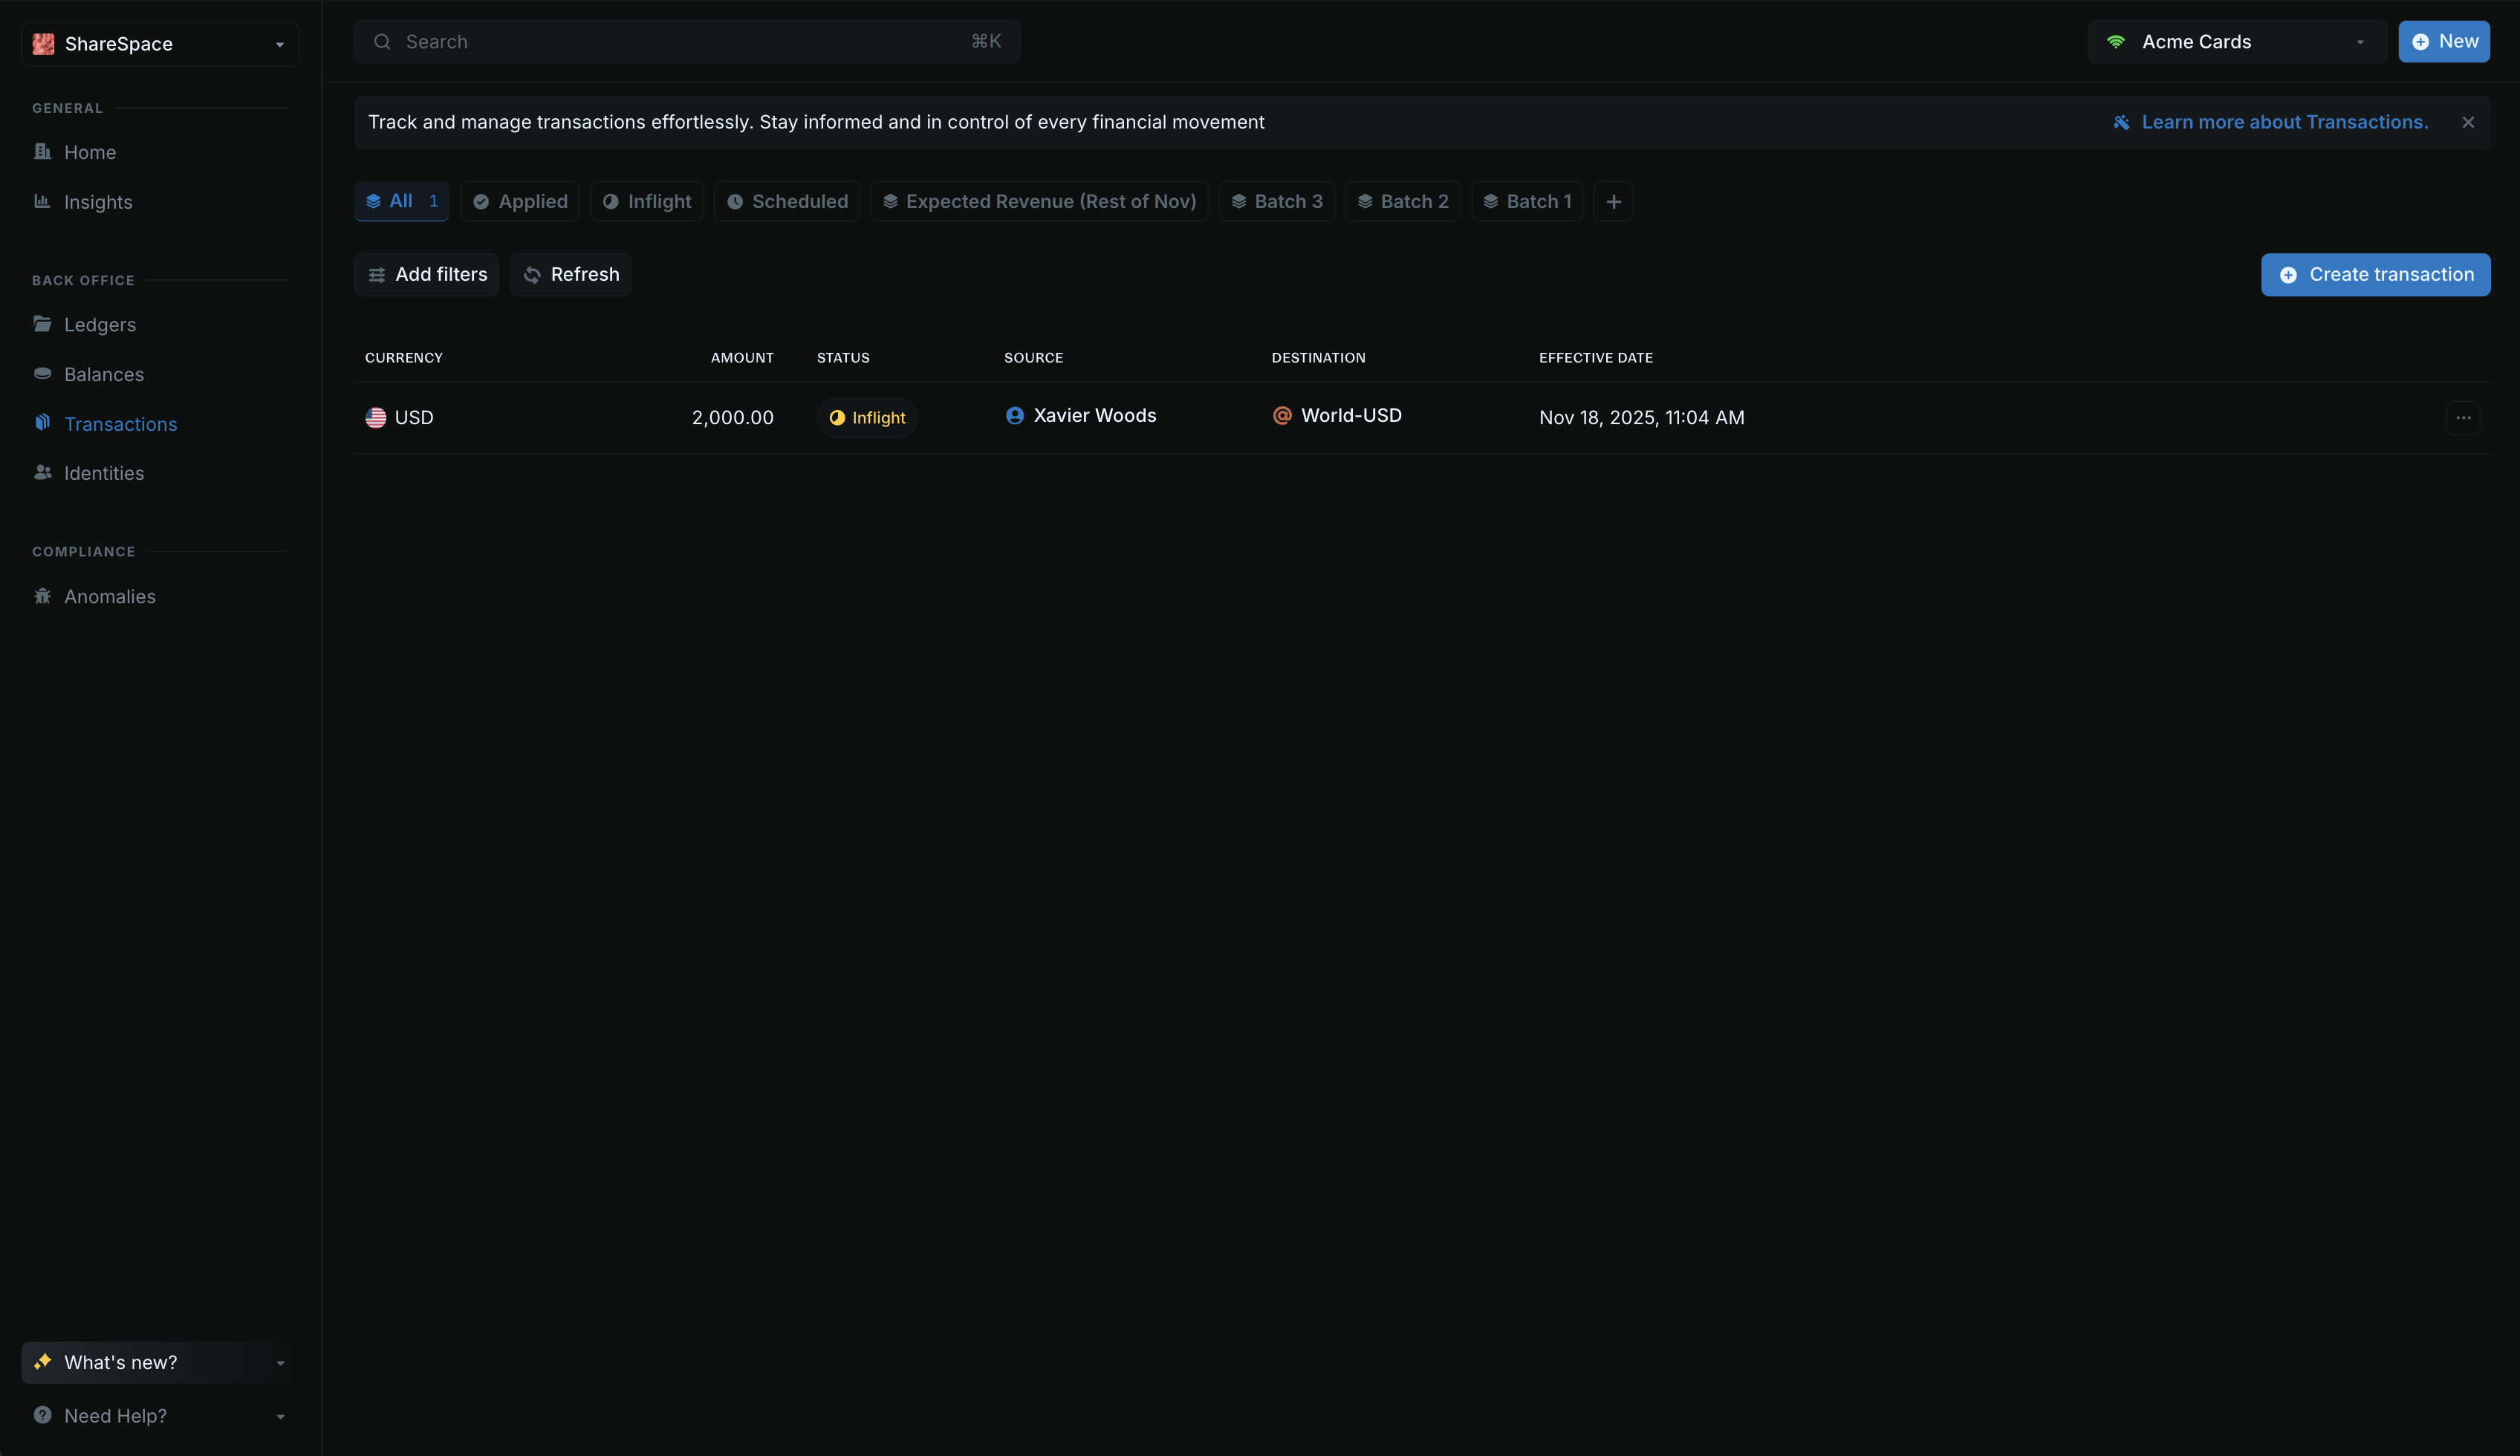2520x1456 pixels.
Task: Open Learn more about Transactions link
Action: (2284, 122)
